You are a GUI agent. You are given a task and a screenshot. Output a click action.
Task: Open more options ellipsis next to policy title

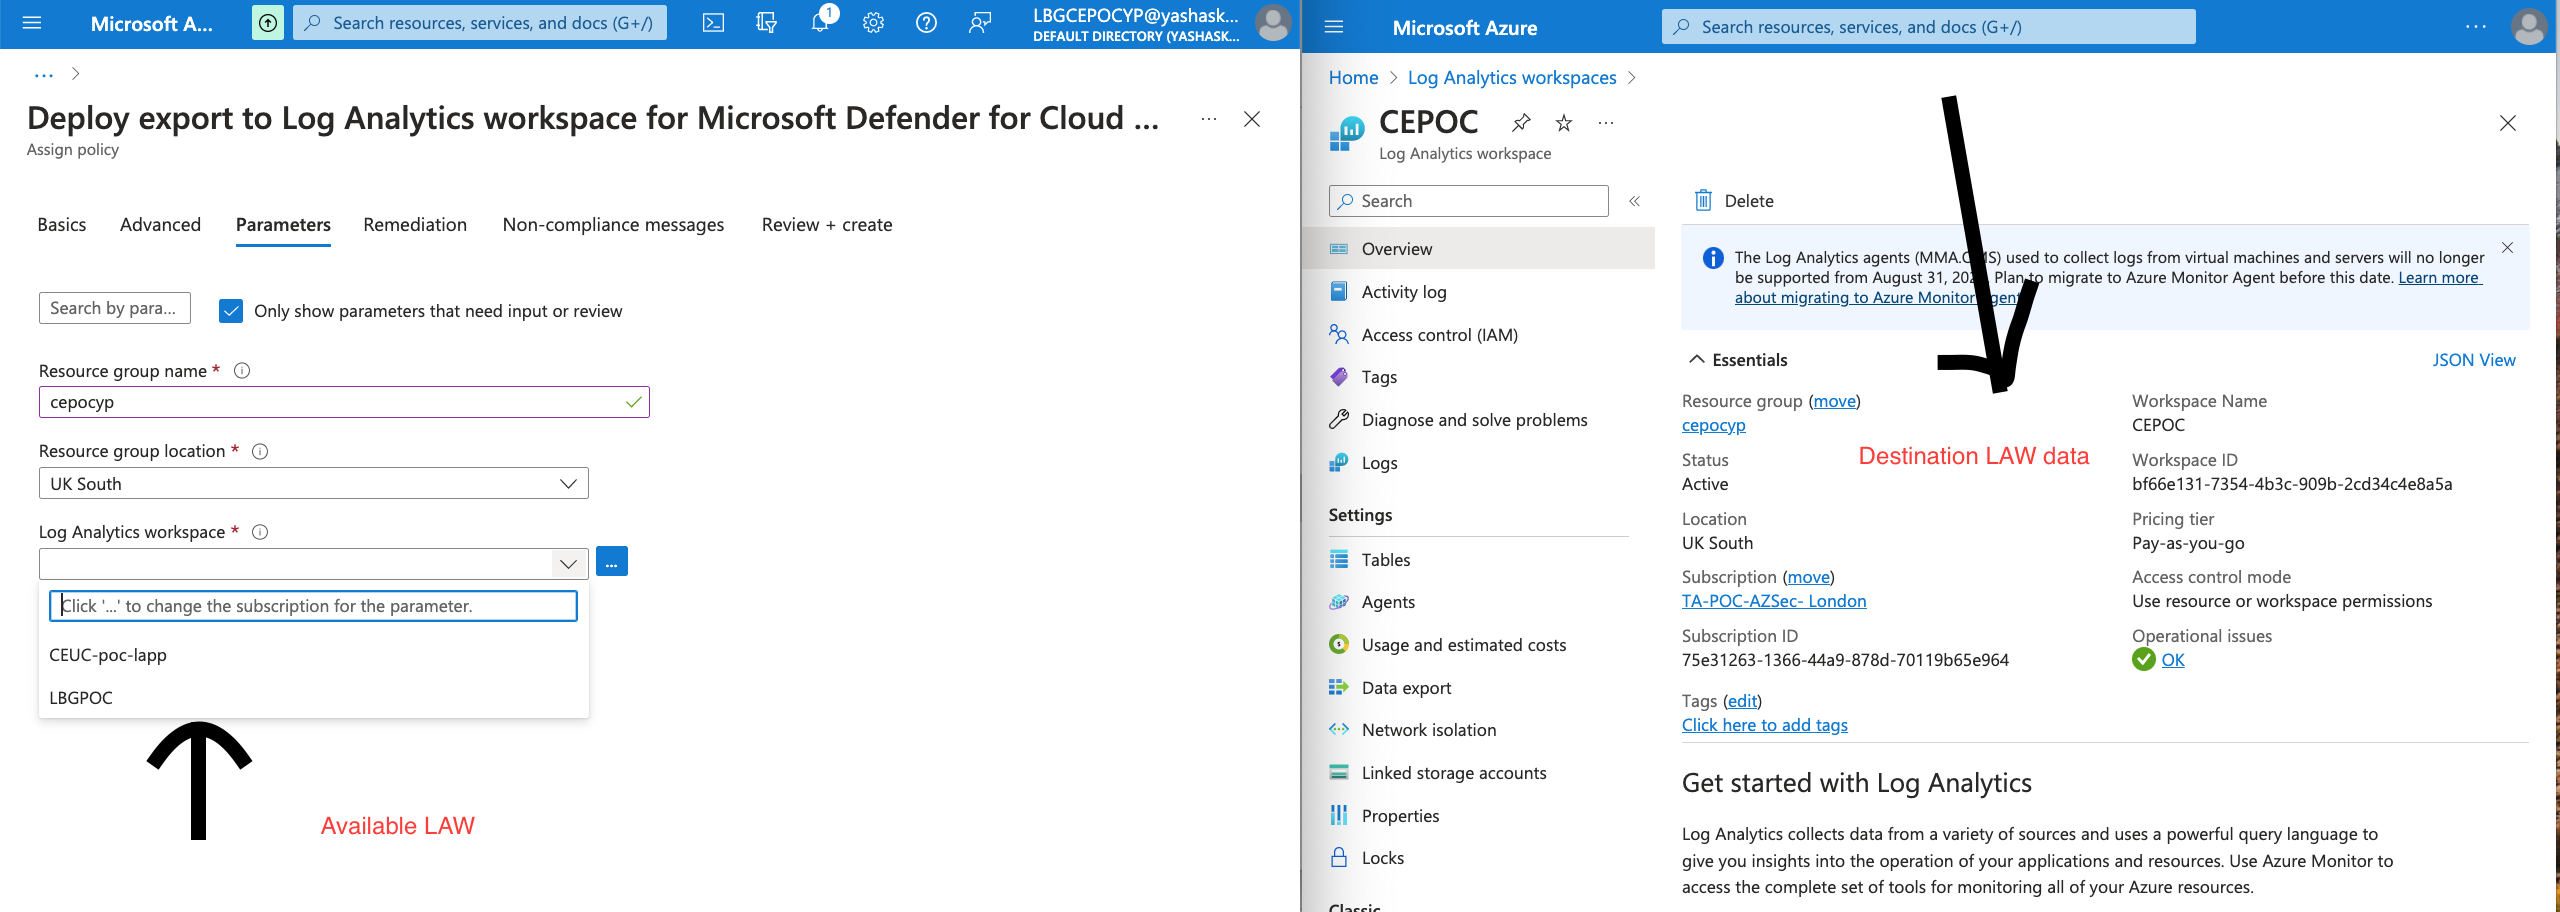[1209, 119]
